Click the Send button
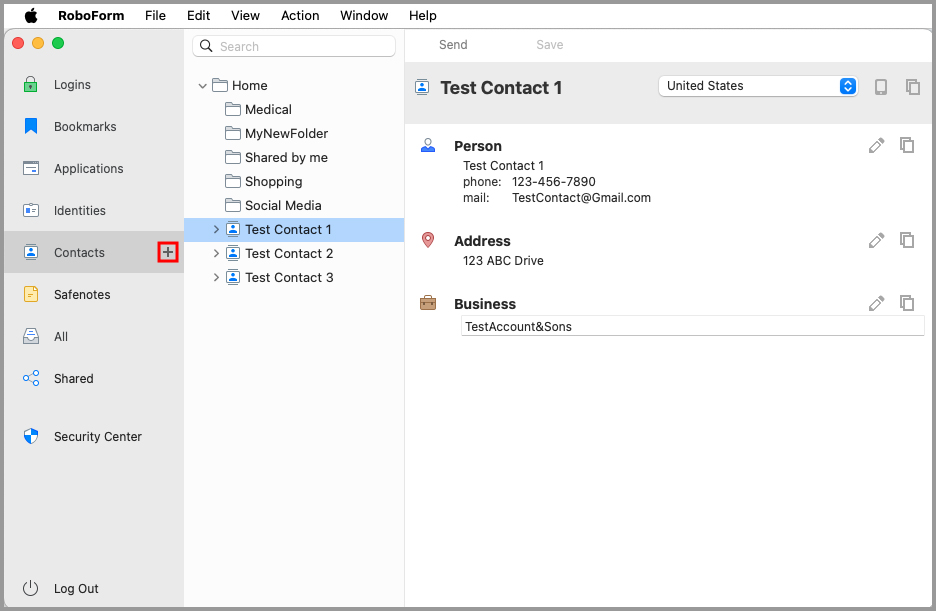936x611 pixels. [x=453, y=45]
